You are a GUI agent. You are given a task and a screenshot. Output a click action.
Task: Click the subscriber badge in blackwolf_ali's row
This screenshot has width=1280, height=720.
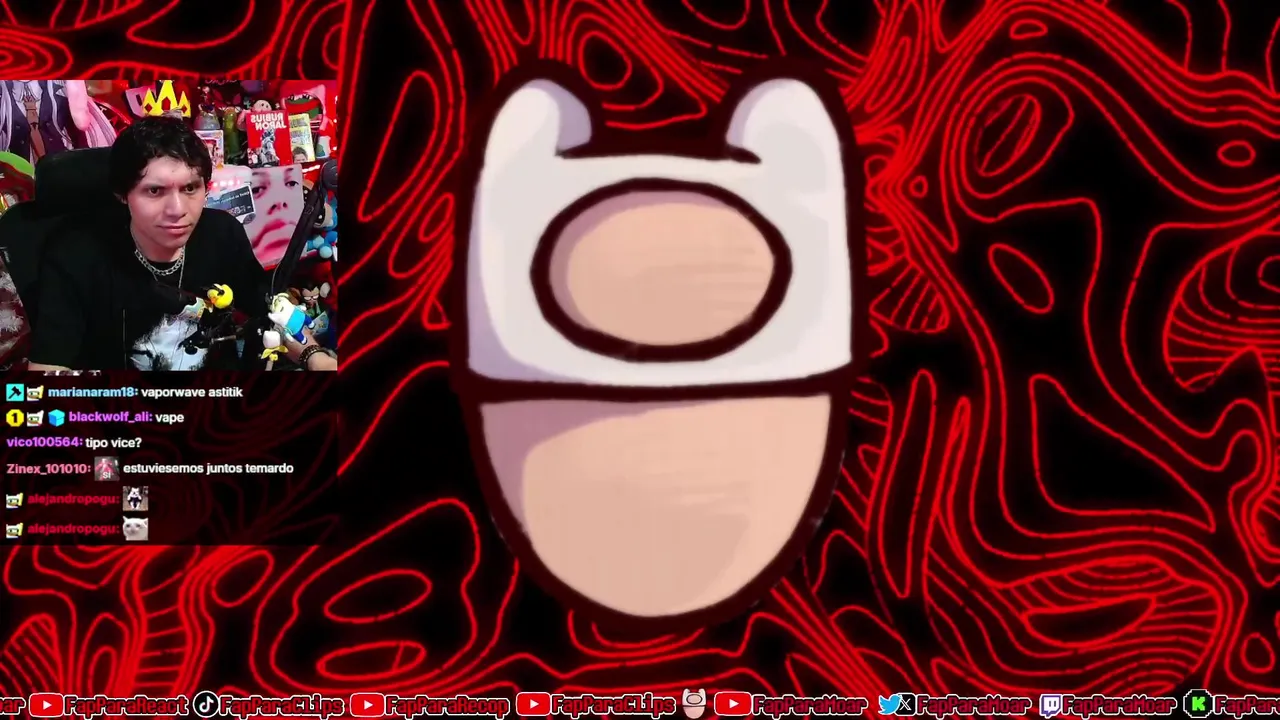[x=35, y=418]
